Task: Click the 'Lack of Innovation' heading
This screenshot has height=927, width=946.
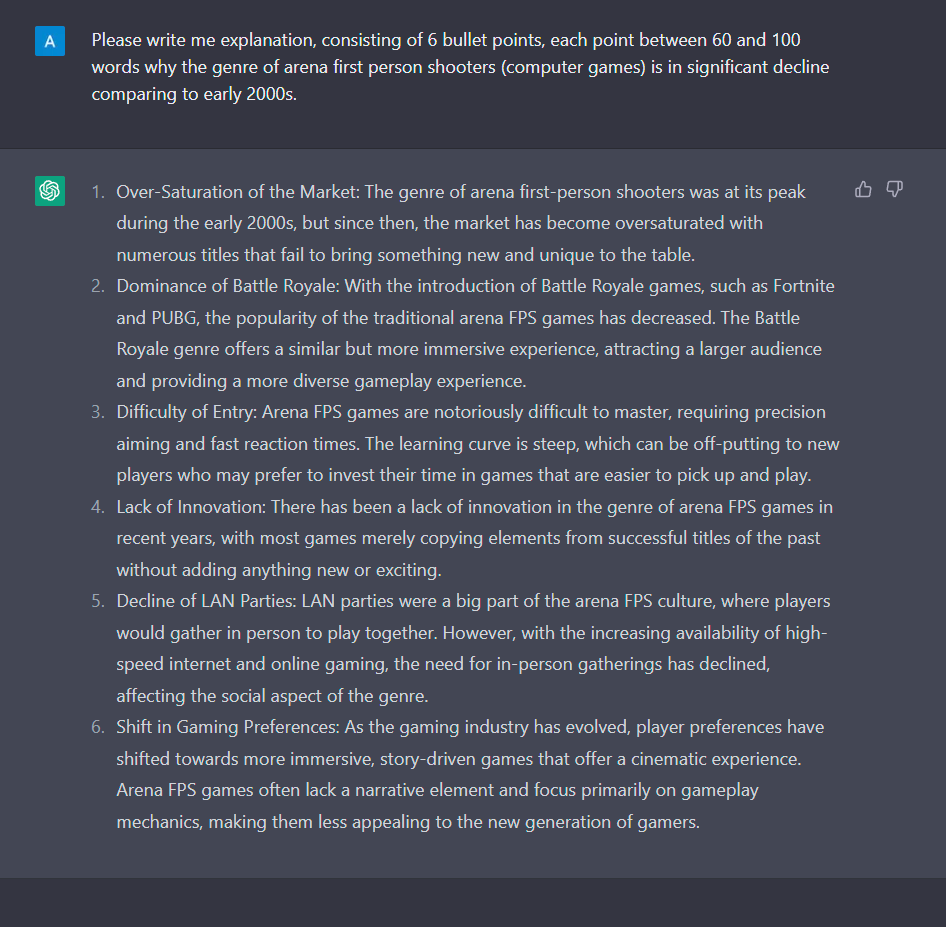Action: 191,507
